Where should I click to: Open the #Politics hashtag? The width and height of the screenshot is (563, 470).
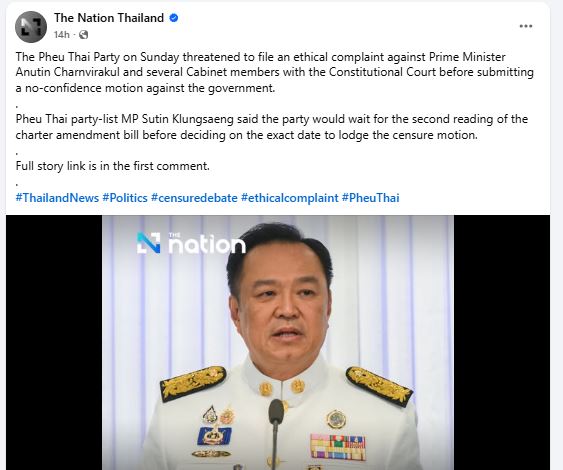coord(125,198)
